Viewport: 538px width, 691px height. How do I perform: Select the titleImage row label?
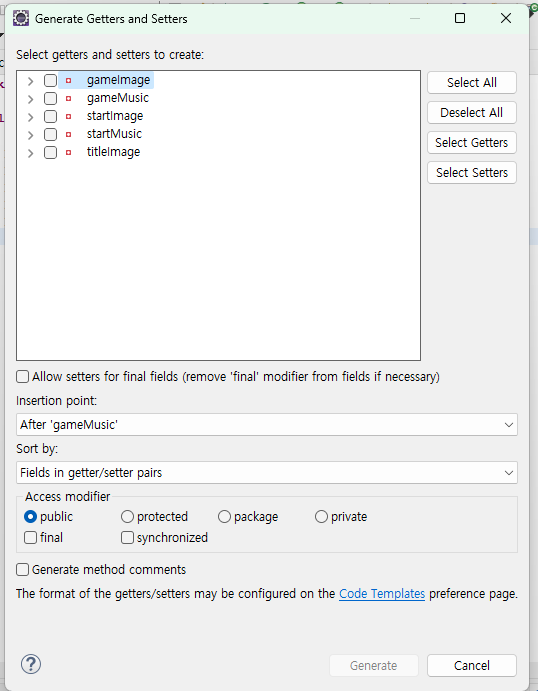point(113,152)
